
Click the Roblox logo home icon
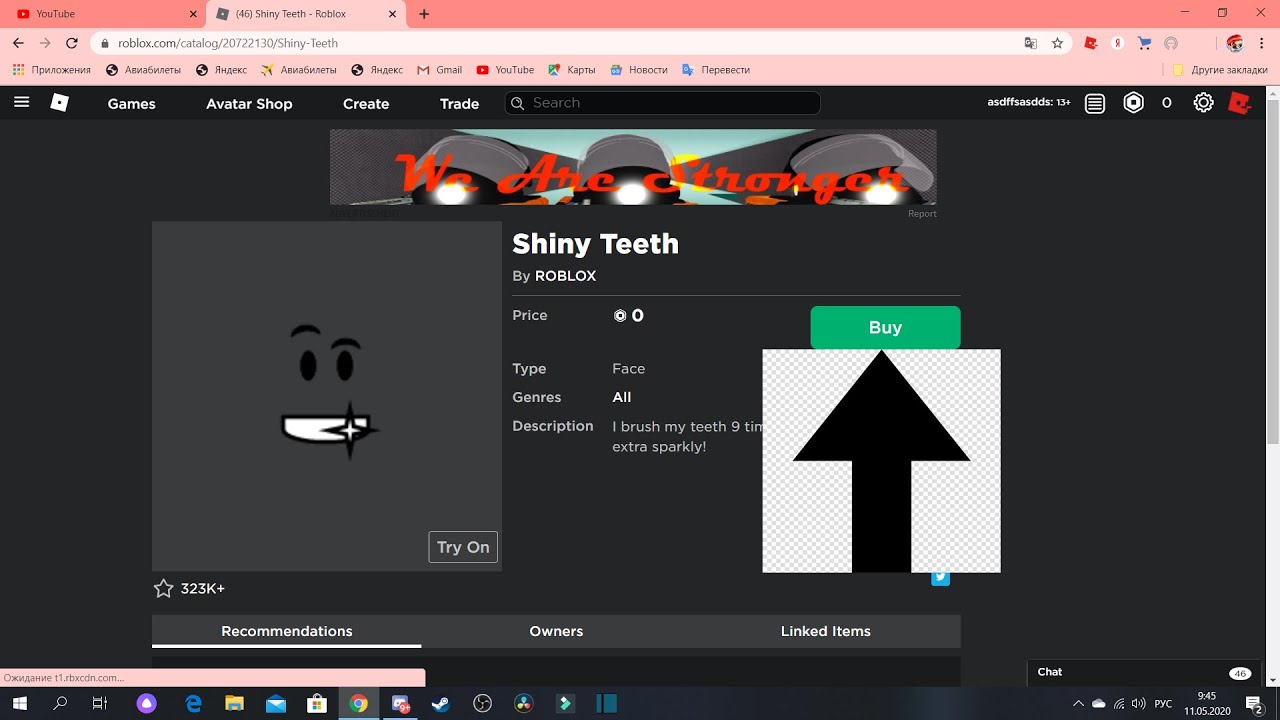point(60,102)
